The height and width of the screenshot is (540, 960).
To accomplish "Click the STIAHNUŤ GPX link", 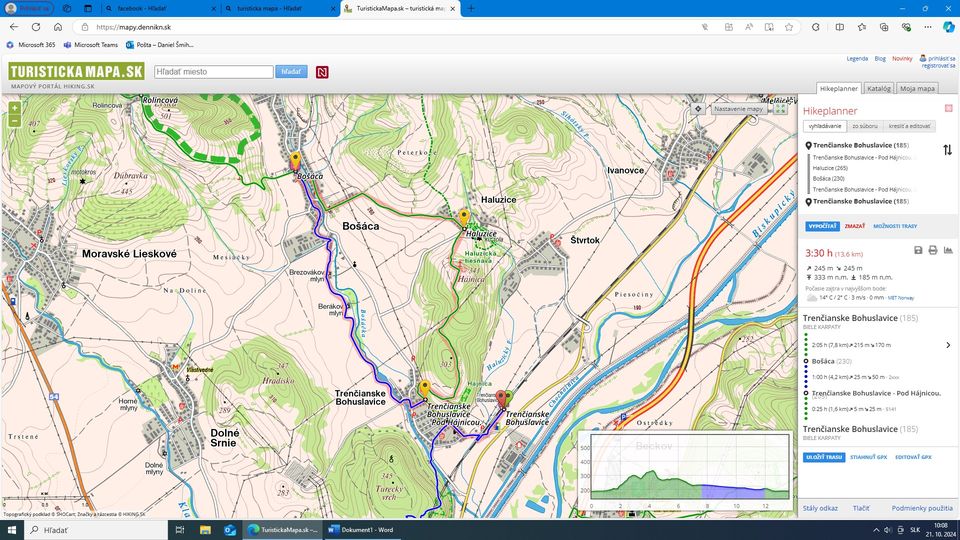I will [x=868, y=457].
